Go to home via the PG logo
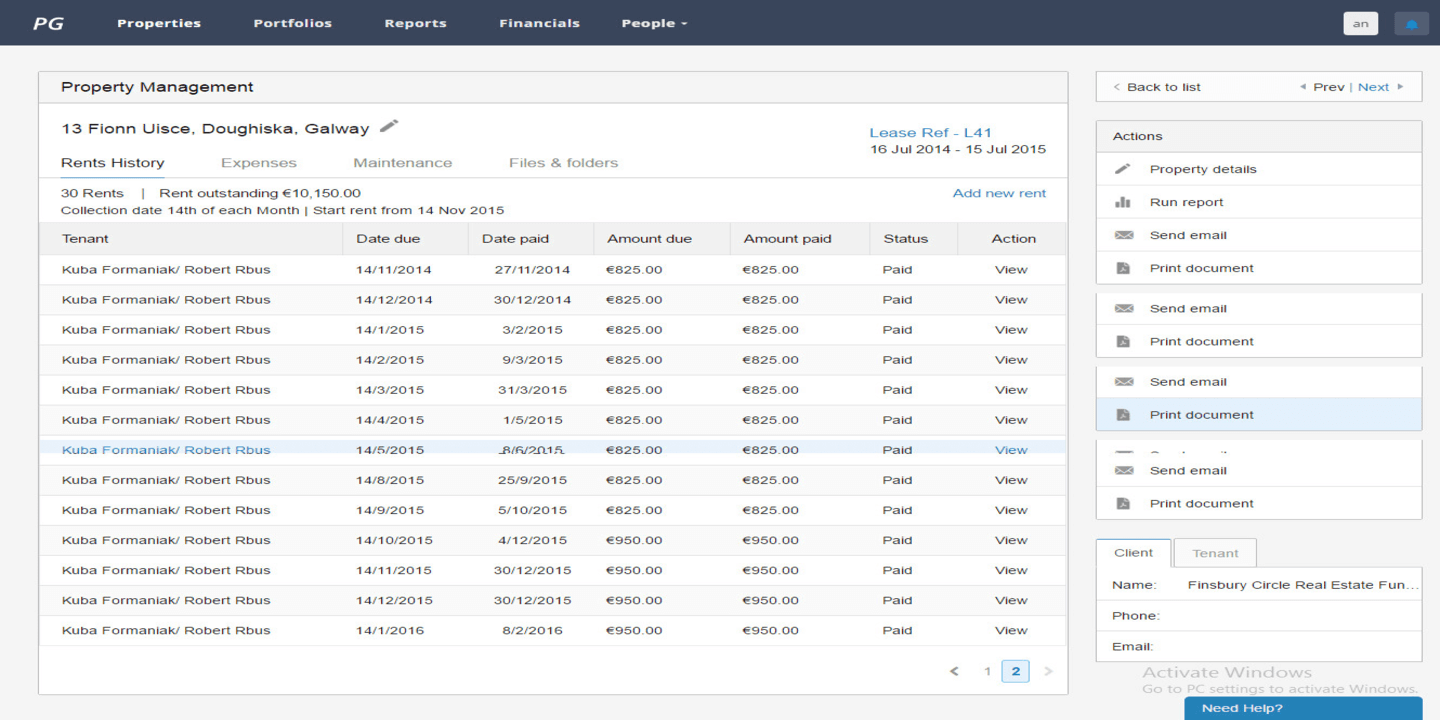Image resolution: width=1440 pixels, height=720 pixels. (x=48, y=23)
